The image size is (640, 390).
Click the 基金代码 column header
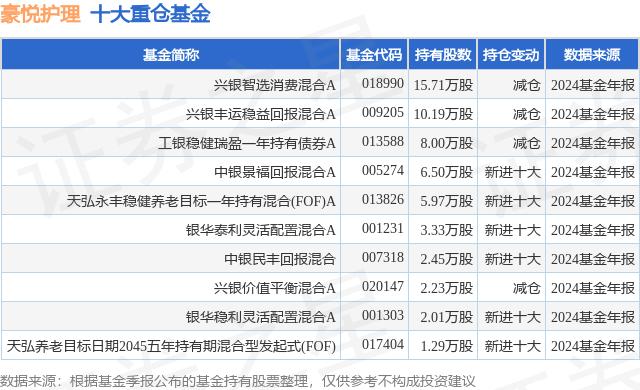point(374,55)
